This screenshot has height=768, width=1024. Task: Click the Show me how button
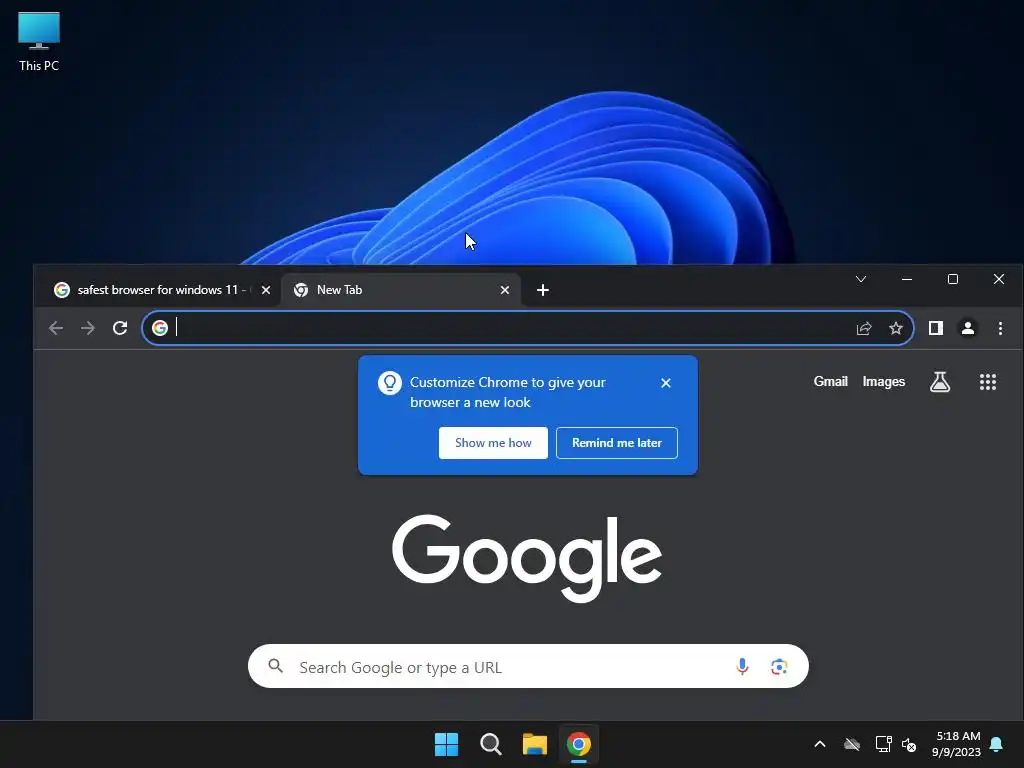493,443
